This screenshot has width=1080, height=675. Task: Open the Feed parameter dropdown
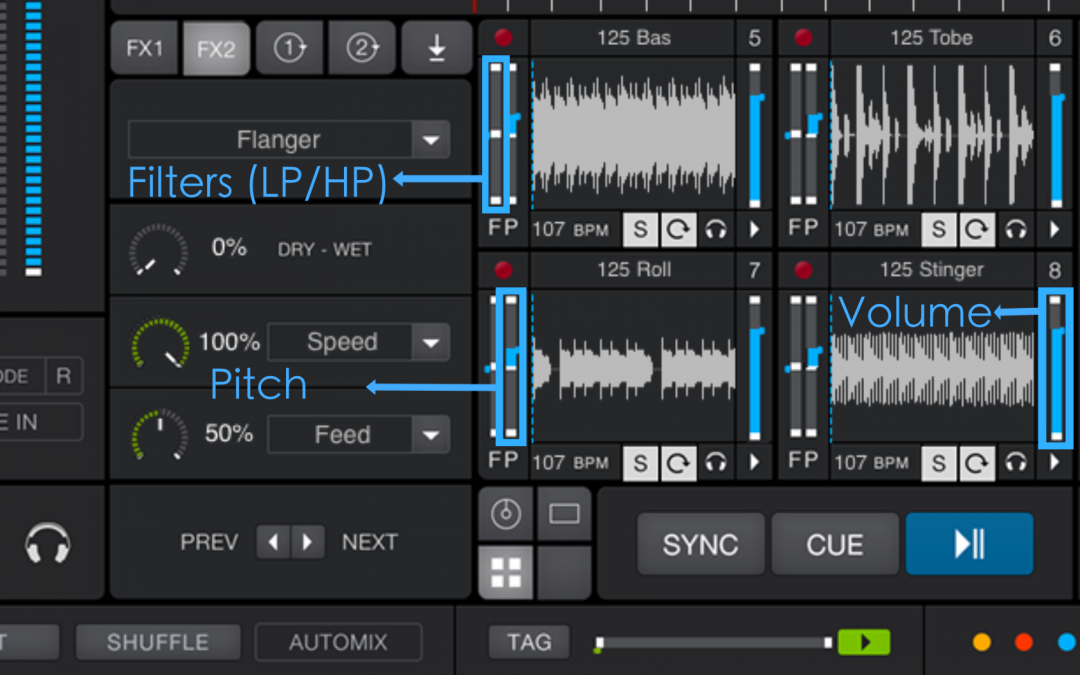(430, 434)
